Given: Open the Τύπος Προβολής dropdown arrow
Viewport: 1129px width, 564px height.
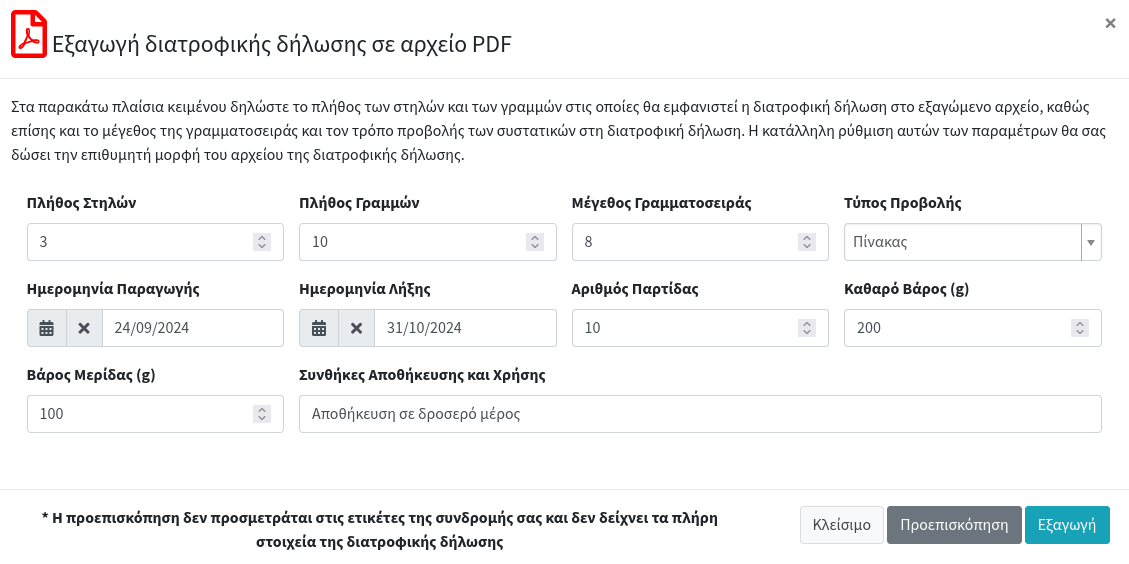Looking at the screenshot, I should click(x=1091, y=242).
